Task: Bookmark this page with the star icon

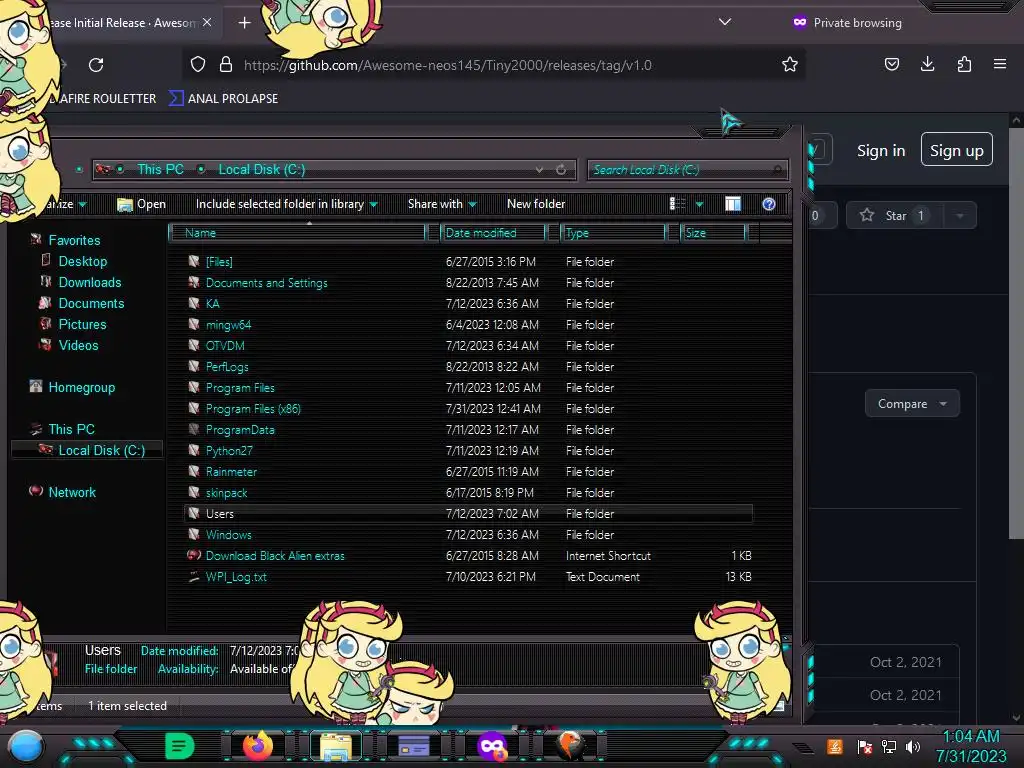Action: (x=790, y=64)
